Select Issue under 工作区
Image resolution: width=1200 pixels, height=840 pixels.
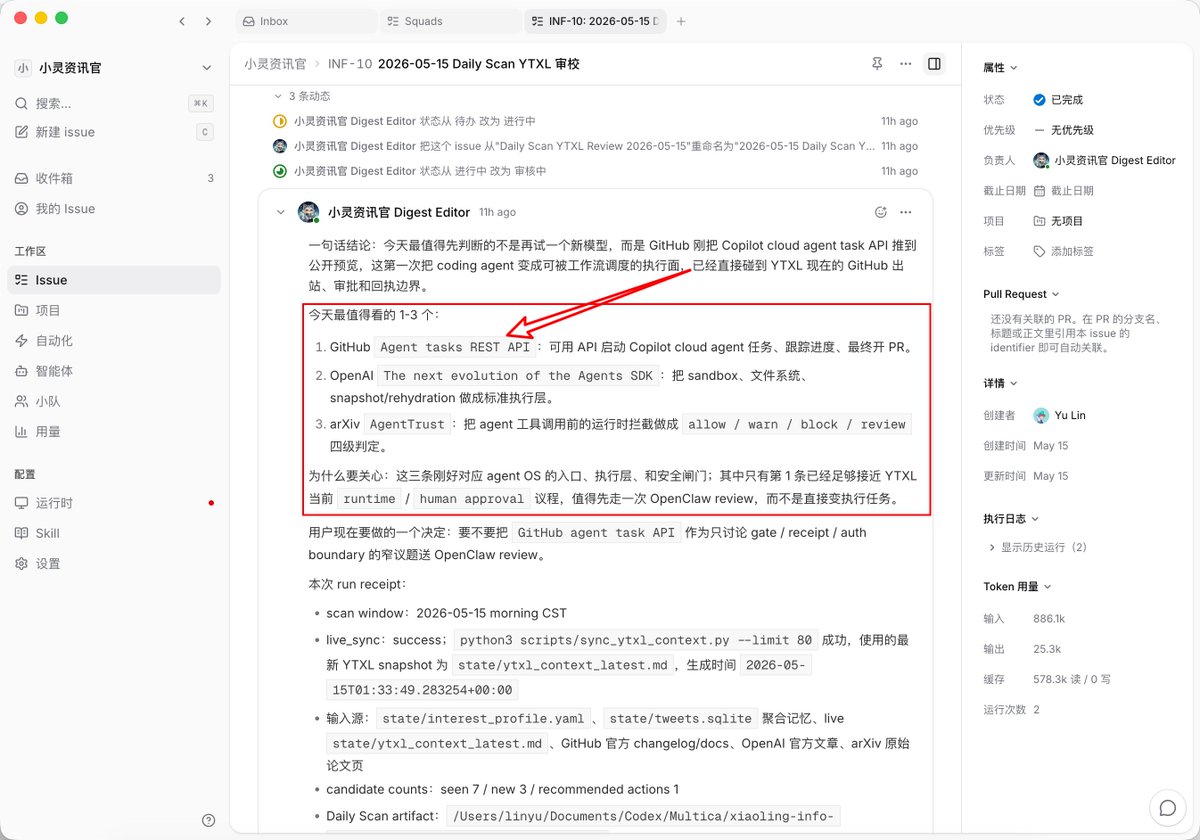click(x=114, y=280)
